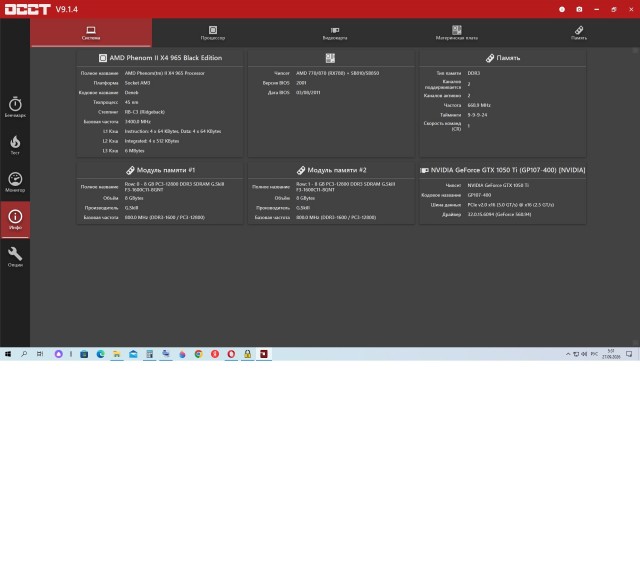The height and width of the screenshot is (561, 640).
Task: Open Windows taskbar search
Action: tap(24, 354)
